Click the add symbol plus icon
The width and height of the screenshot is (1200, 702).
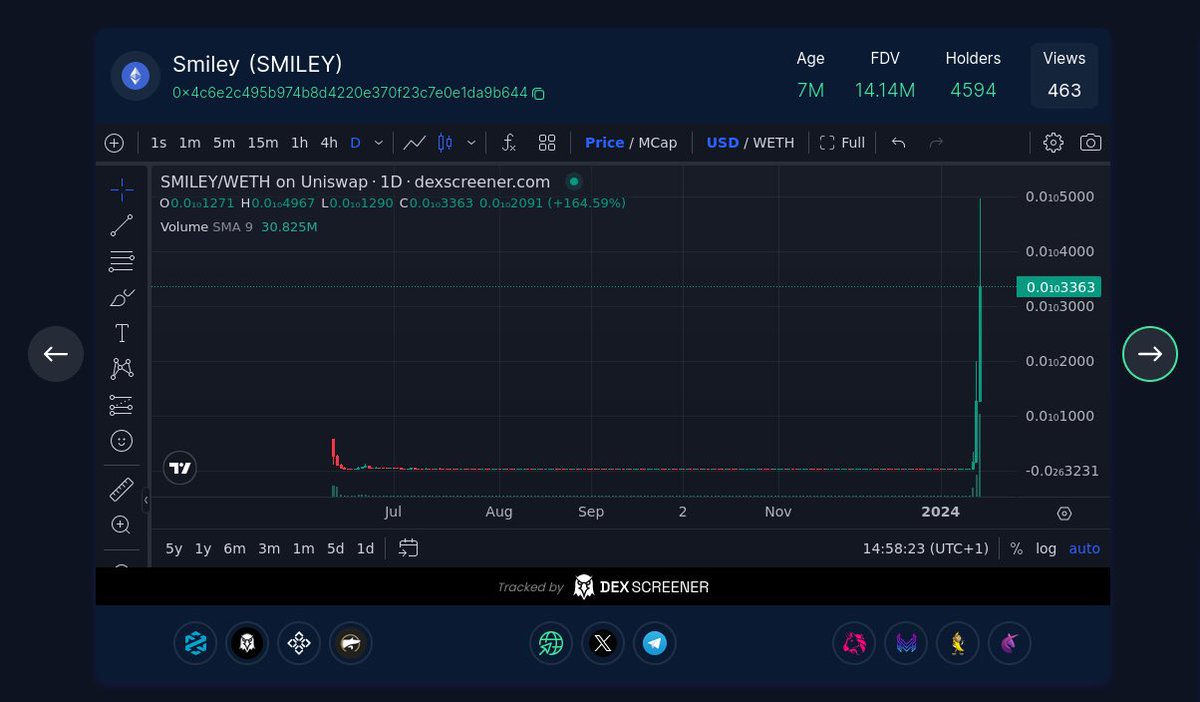click(114, 143)
